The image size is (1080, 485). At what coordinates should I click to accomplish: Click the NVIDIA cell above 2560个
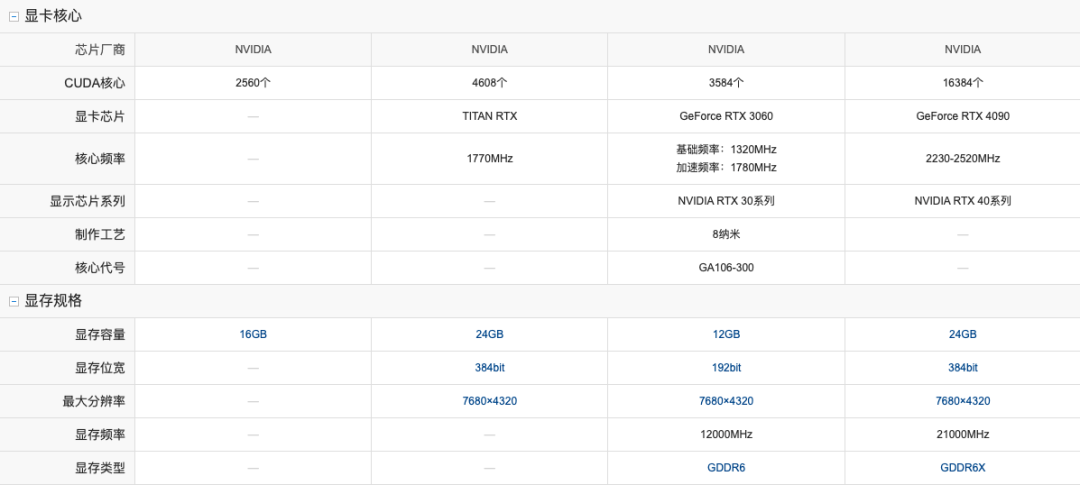253,50
